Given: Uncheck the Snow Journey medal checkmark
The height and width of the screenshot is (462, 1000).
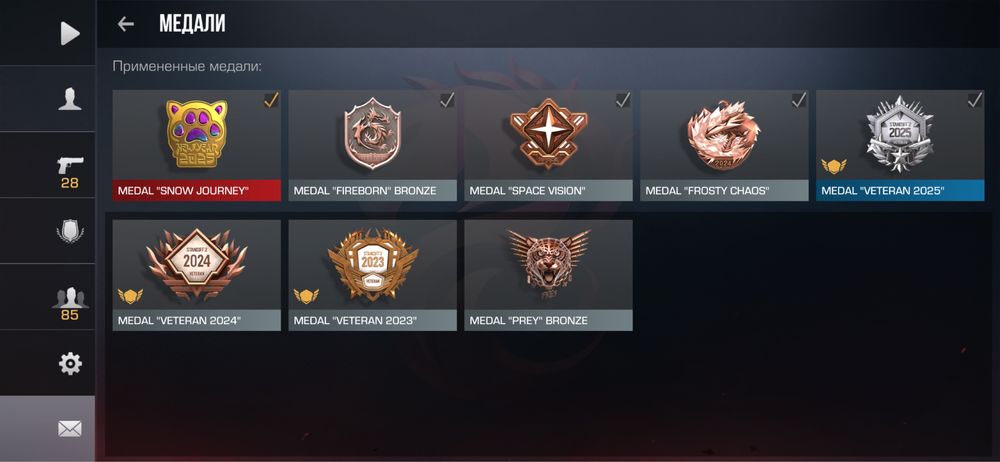Looking at the screenshot, I should pyautogui.click(x=271, y=100).
